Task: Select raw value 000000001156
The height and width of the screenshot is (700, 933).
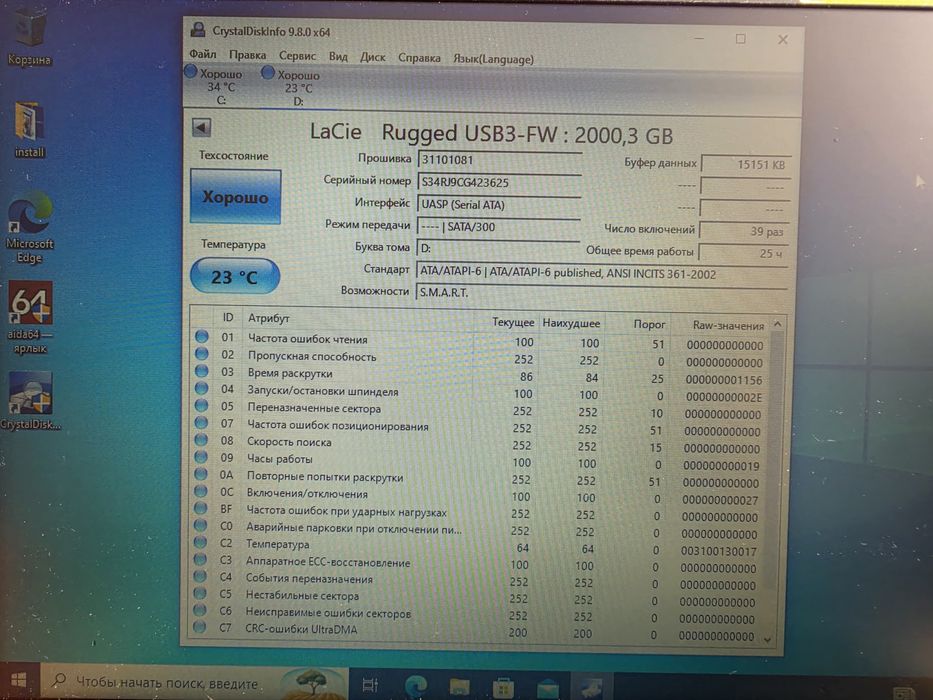Action: [724, 380]
